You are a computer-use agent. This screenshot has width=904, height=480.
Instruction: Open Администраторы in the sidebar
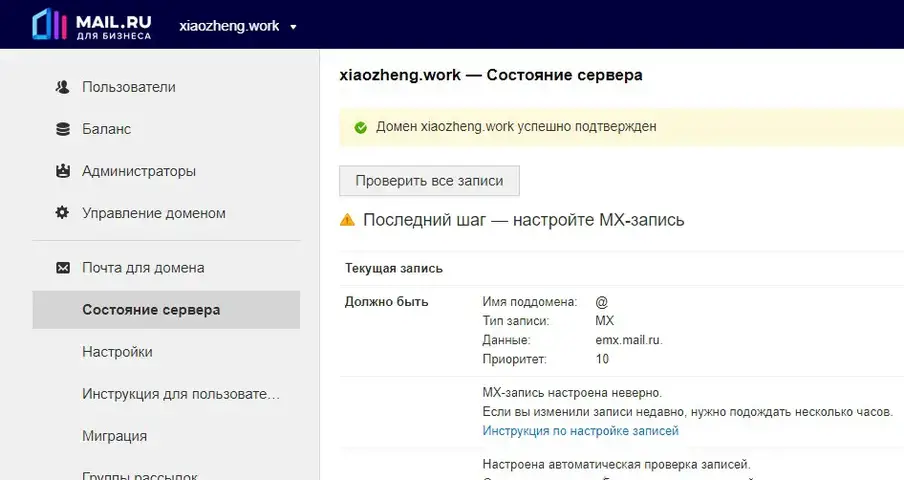(139, 171)
